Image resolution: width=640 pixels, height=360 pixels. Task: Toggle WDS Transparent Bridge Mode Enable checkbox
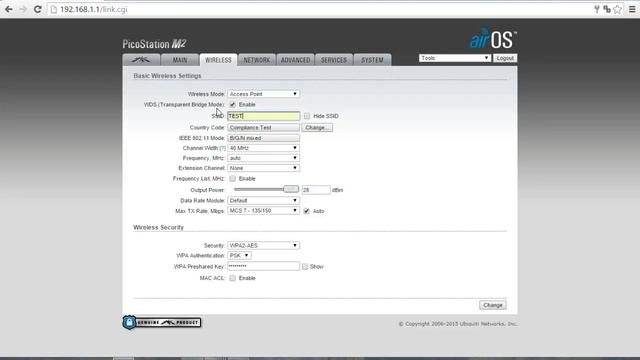(x=232, y=104)
